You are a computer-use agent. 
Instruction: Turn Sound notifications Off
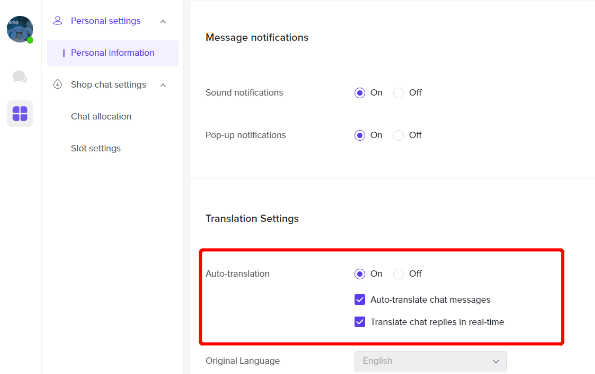398,93
